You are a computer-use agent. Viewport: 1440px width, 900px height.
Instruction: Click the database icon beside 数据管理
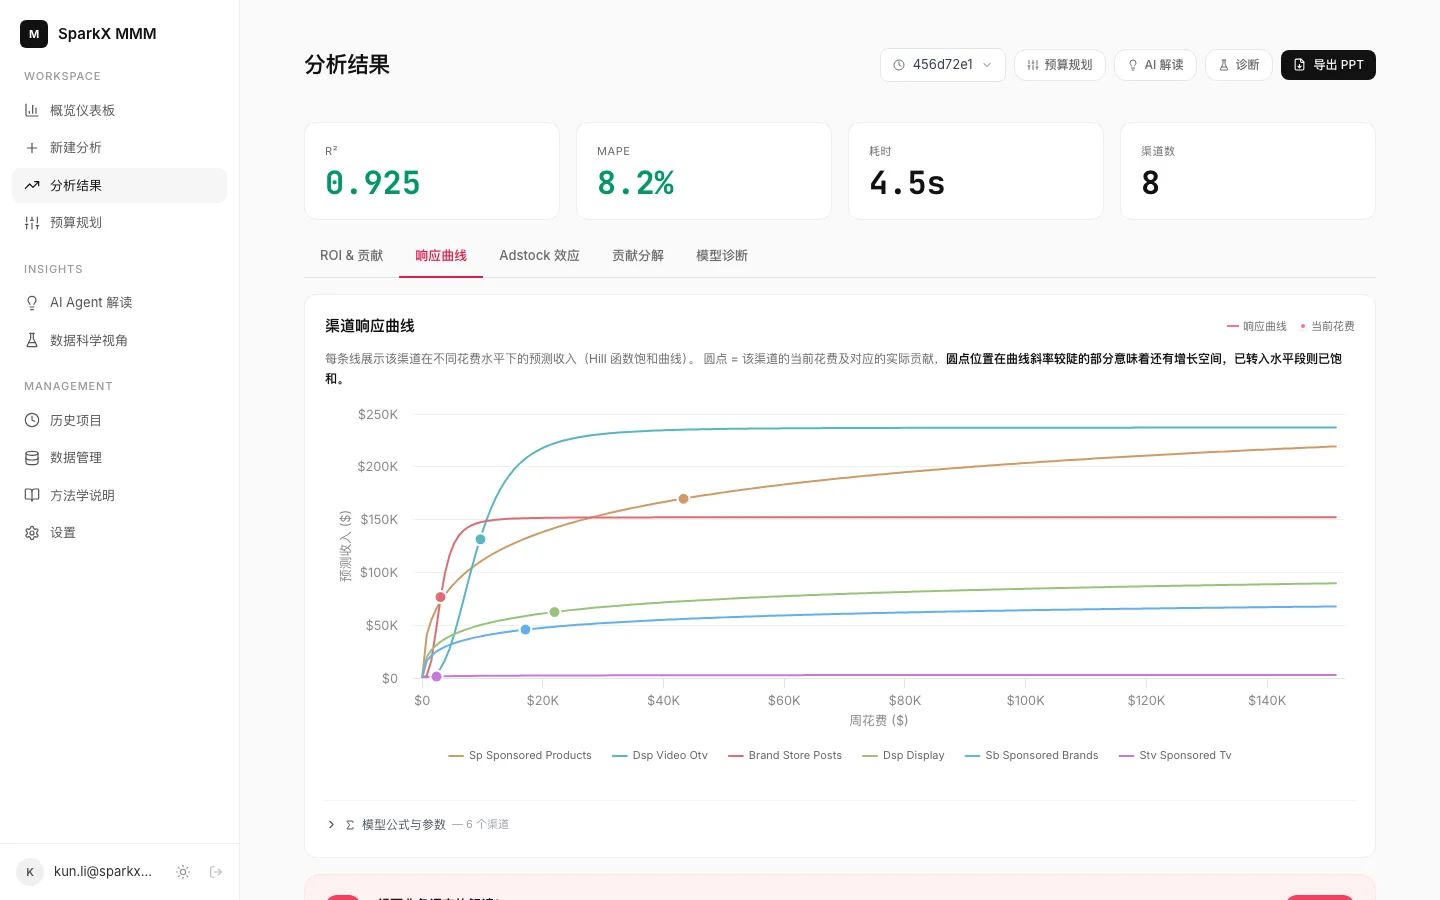coord(32,458)
